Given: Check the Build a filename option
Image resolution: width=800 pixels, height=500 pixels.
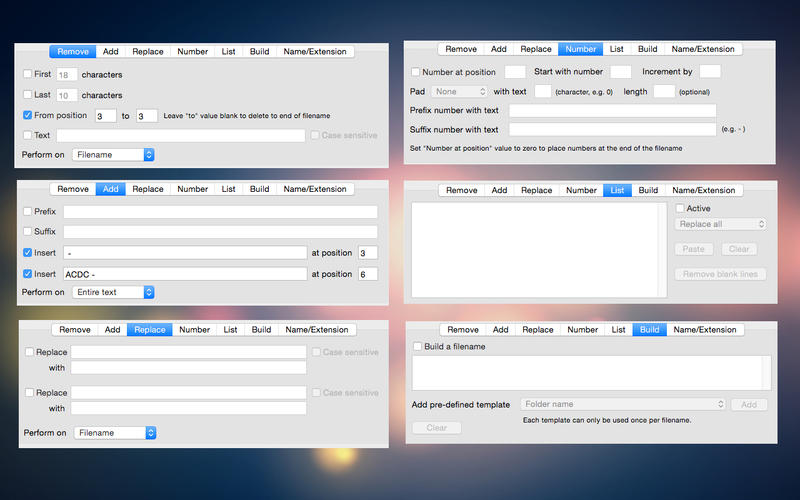Looking at the screenshot, I should 418,346.
